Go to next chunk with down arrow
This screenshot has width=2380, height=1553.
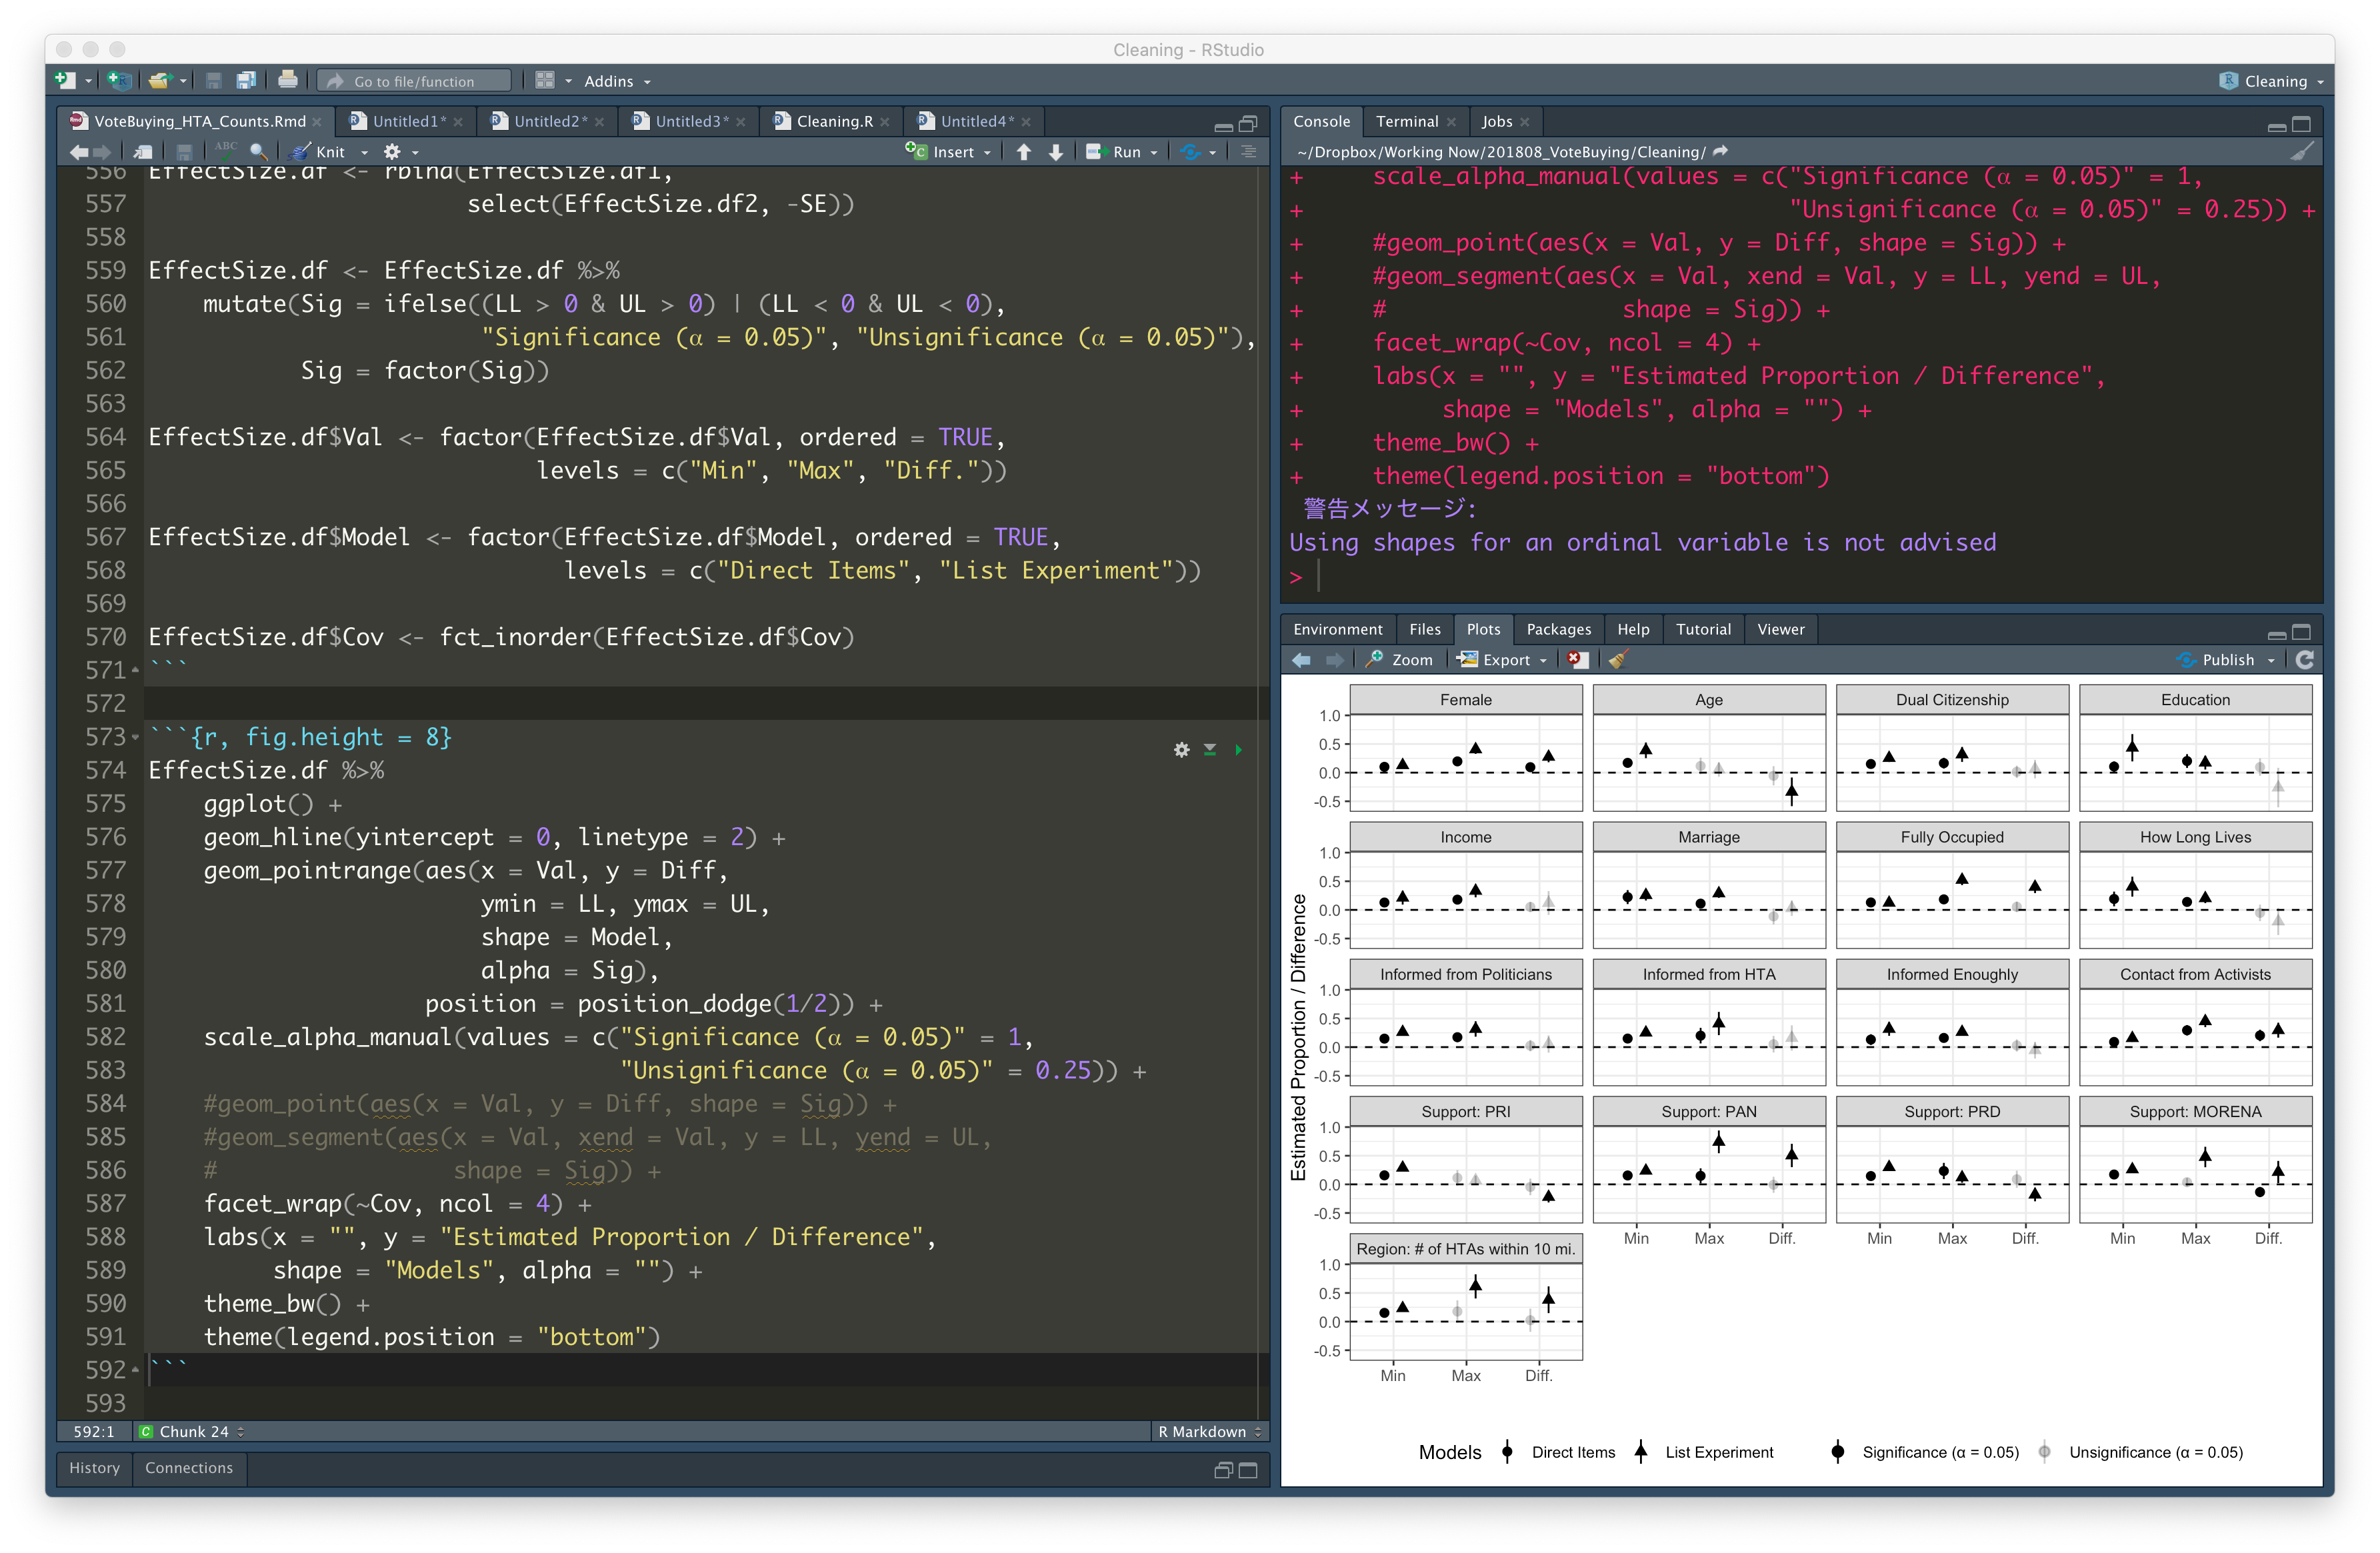pyautogui.click(x=1056, y=152)
